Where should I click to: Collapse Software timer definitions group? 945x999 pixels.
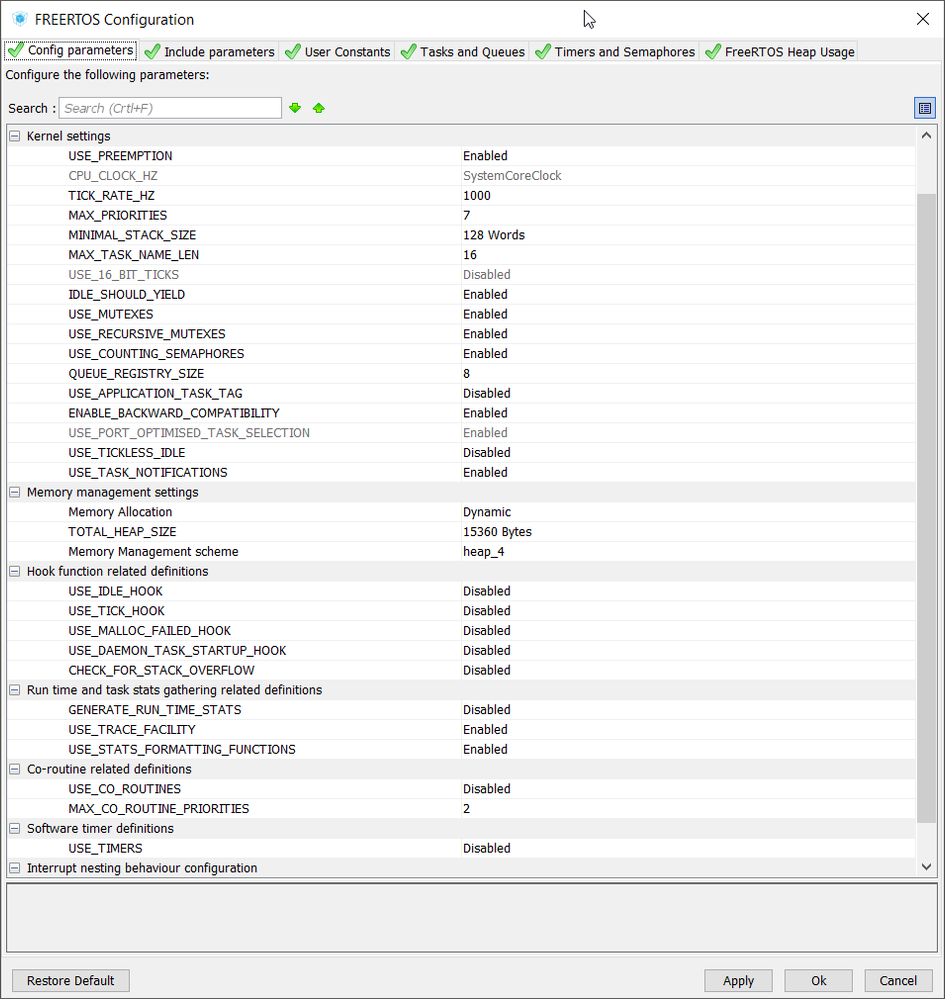15,828
